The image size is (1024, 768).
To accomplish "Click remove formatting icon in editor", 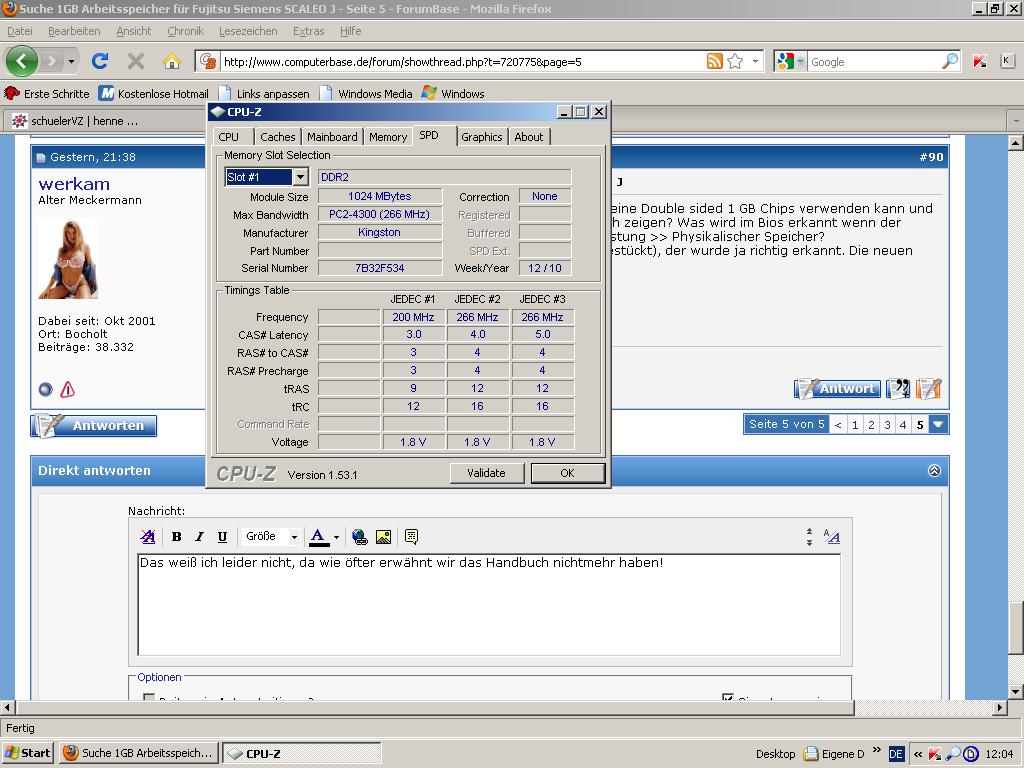I will [148, 537].
